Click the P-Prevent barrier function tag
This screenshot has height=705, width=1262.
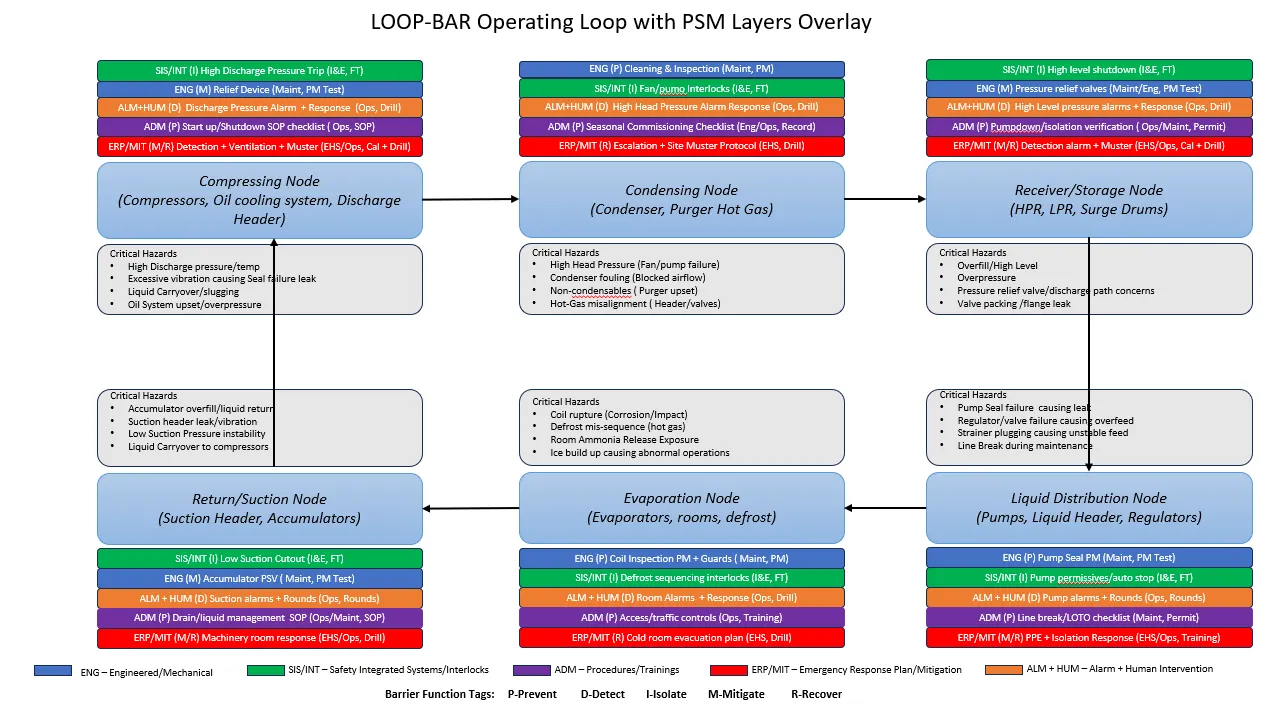coord(532,694)
